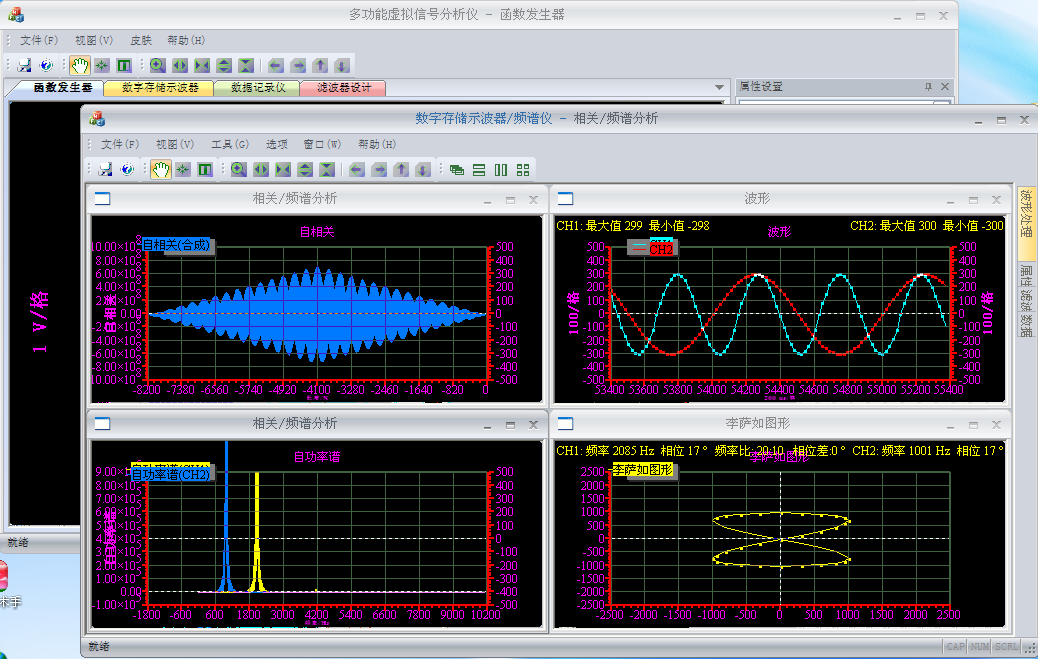Viewport: 1038px width, 659px height.
Task: Click up arrow icon in function generator toolbar
Action: (320, 65)
